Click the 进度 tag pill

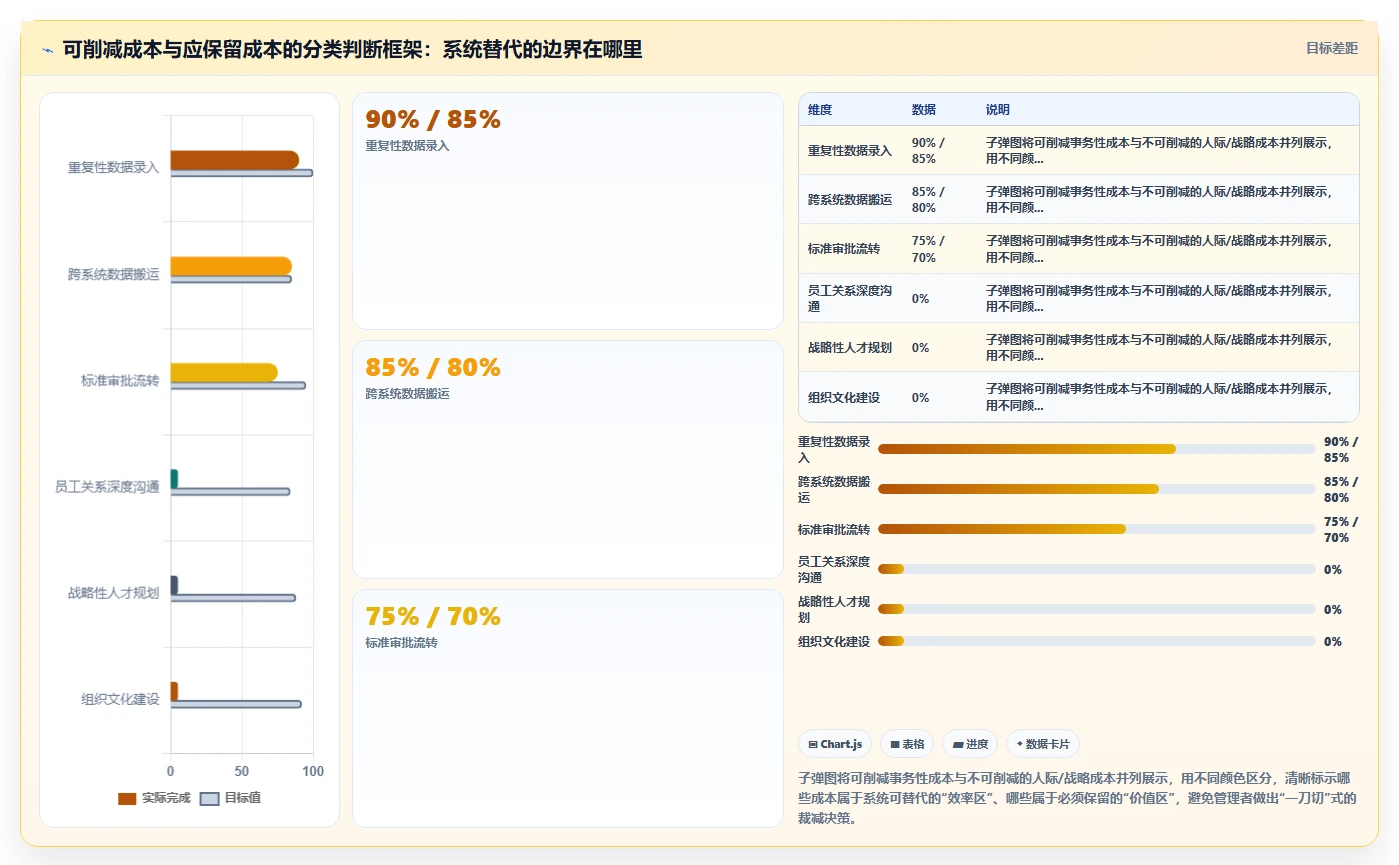pos(970,744)
